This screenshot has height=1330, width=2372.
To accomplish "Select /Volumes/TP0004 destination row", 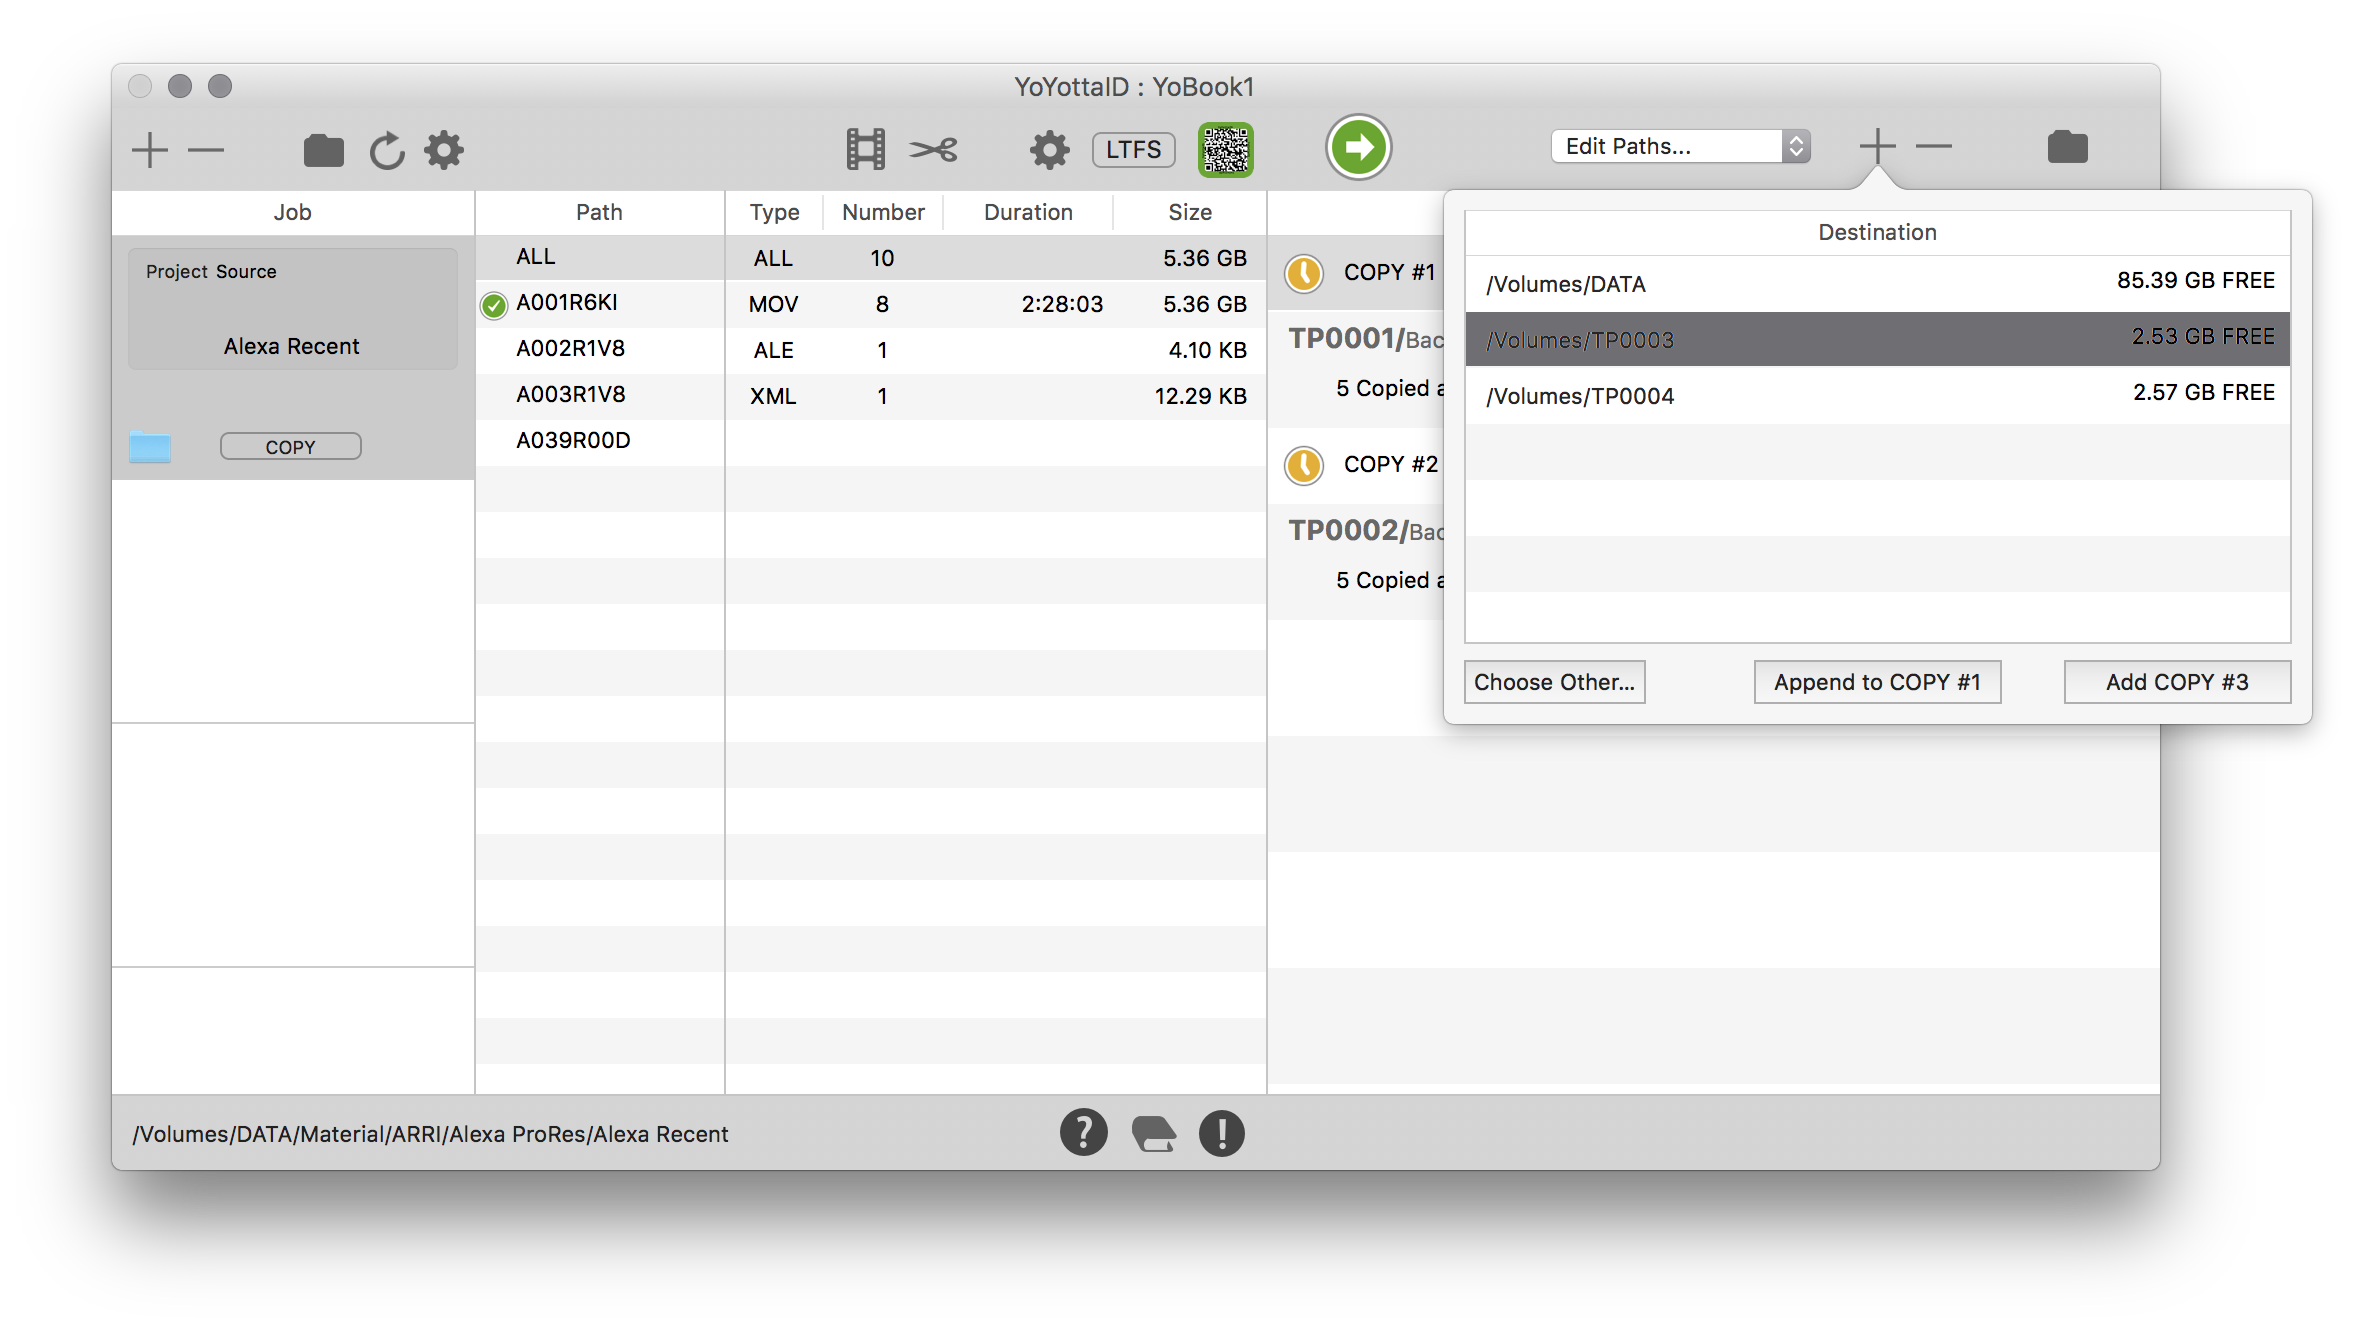I will pyautogui.click(x=1877, y=395).
